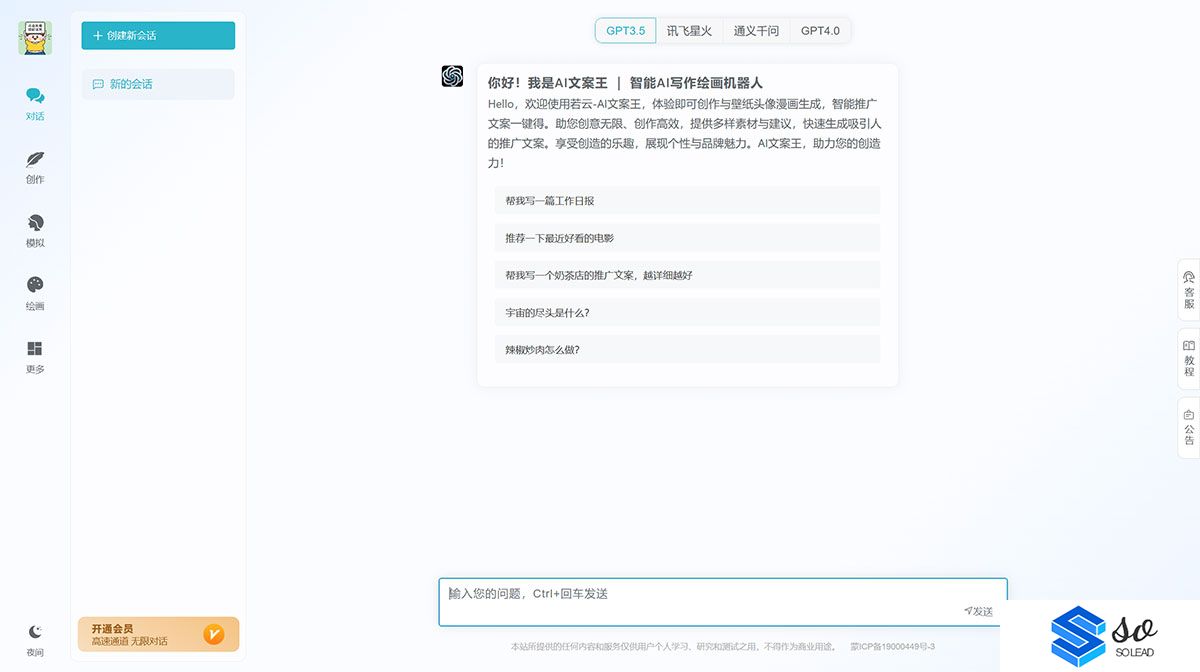Open the 教程 tutorial panel

[1189, 359]
